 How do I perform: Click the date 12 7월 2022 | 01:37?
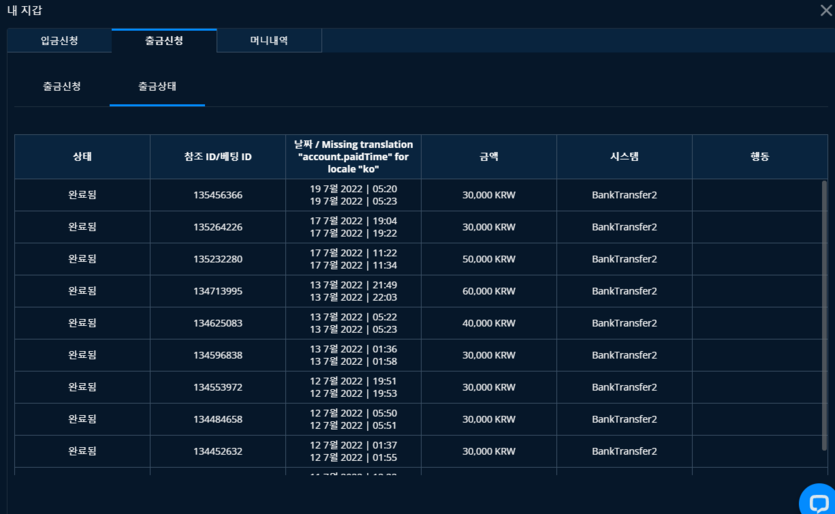point(353,445)
